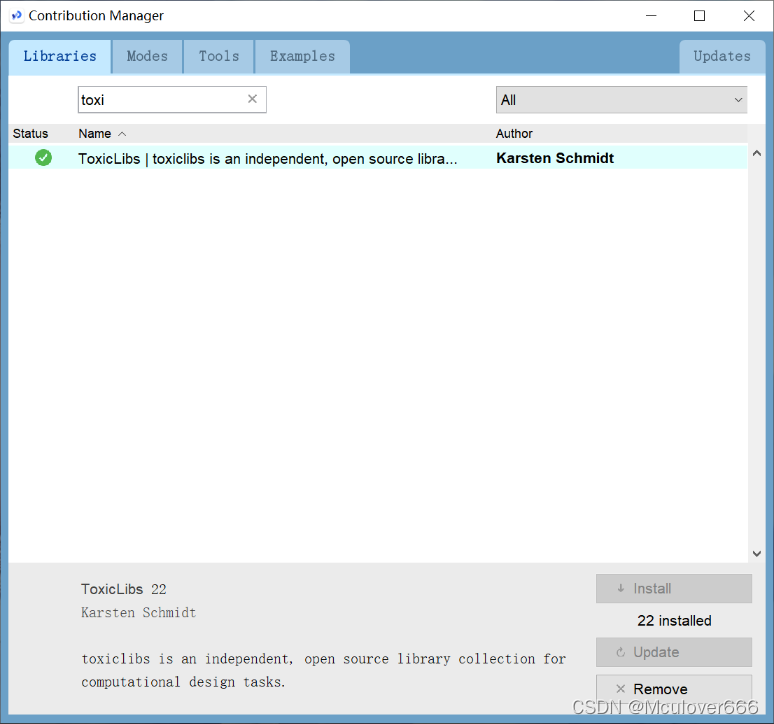Click the Processing icon in title bar
774x724 pixels.
pos(16,16)
